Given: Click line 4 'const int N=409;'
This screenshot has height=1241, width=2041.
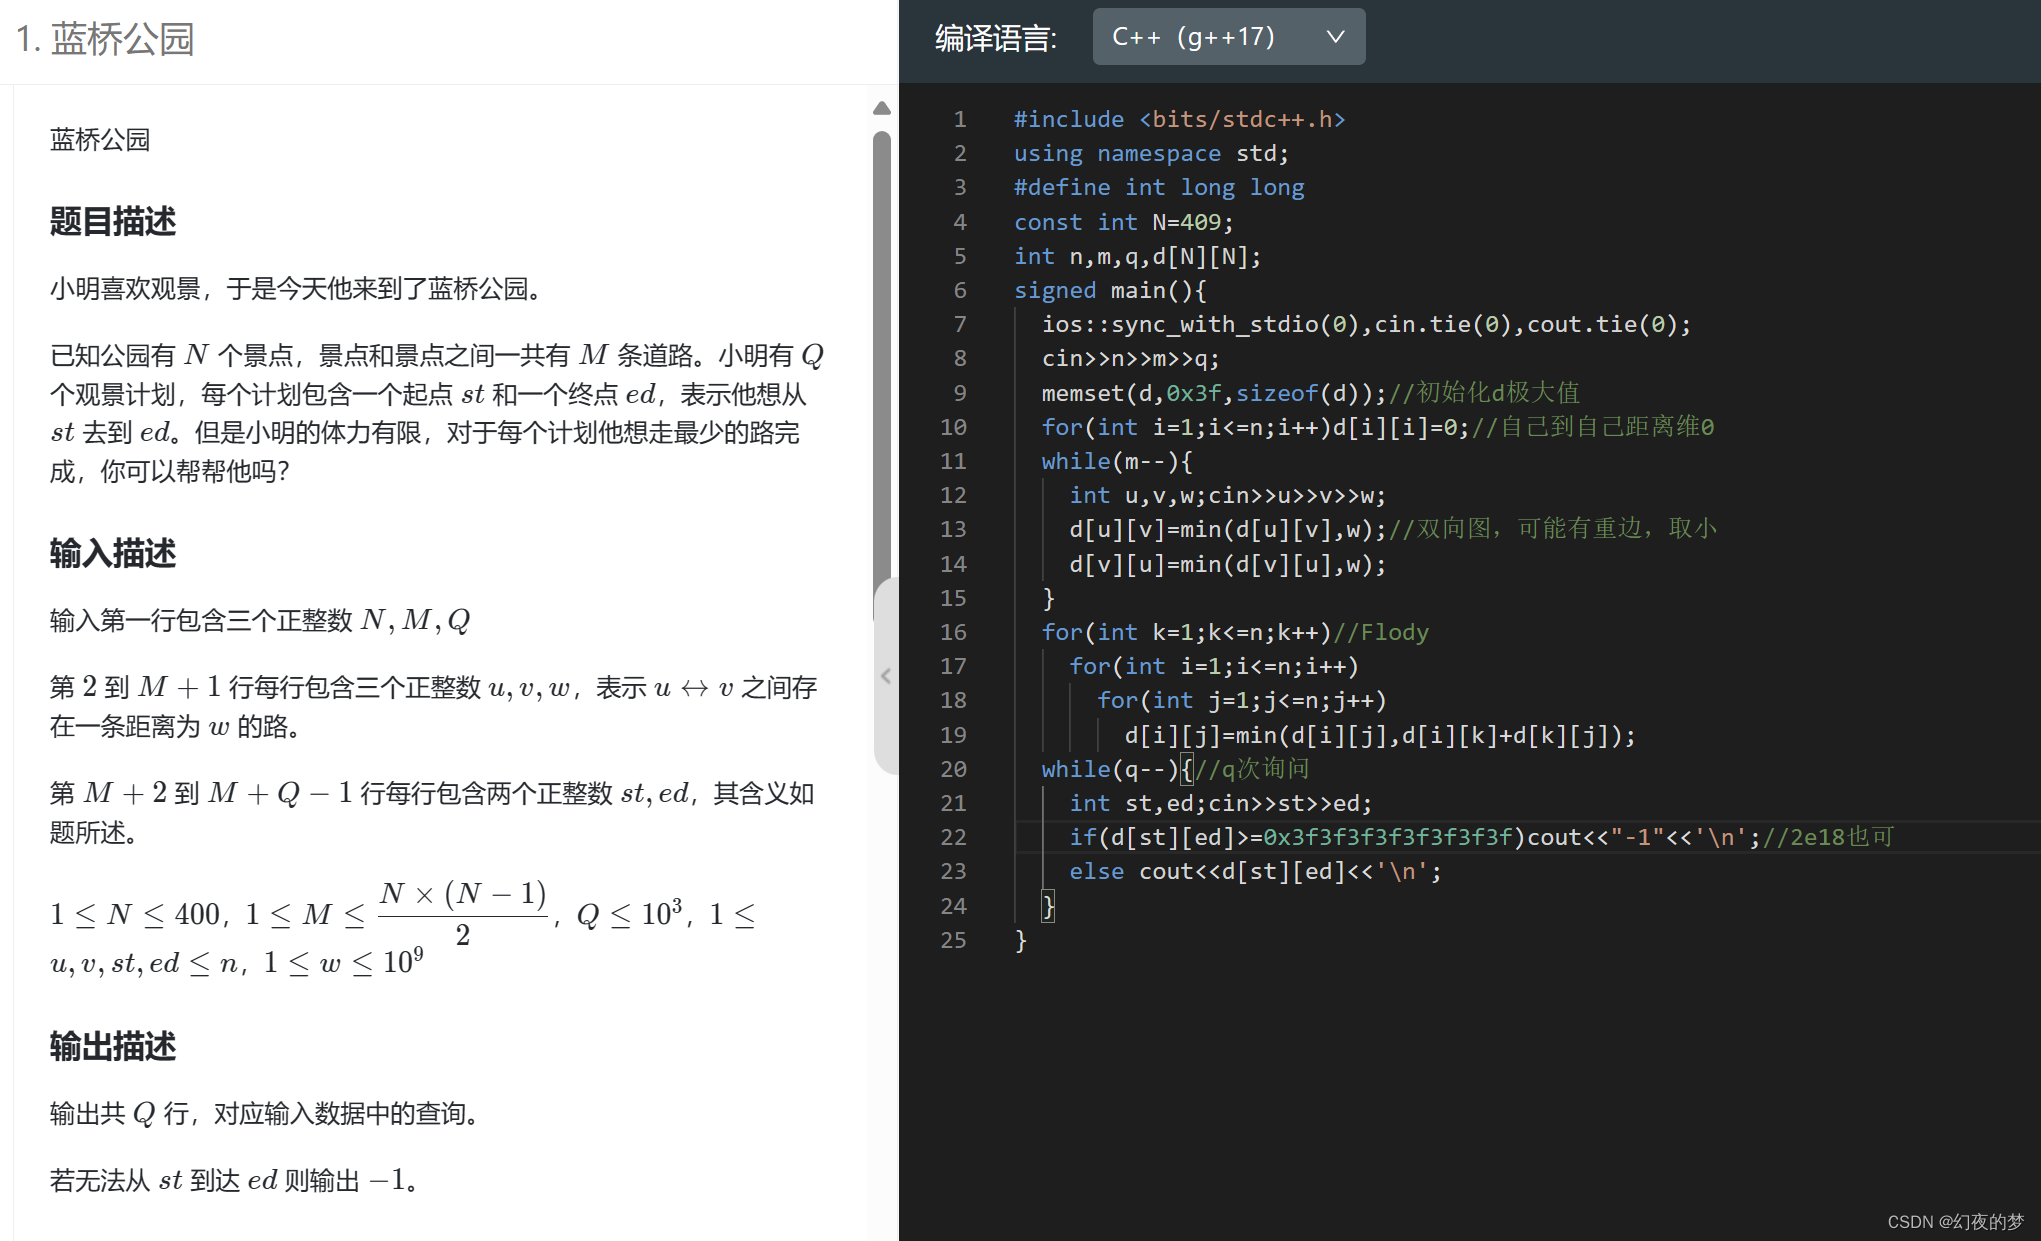Looking at the screenshot, I should 1124,222.
